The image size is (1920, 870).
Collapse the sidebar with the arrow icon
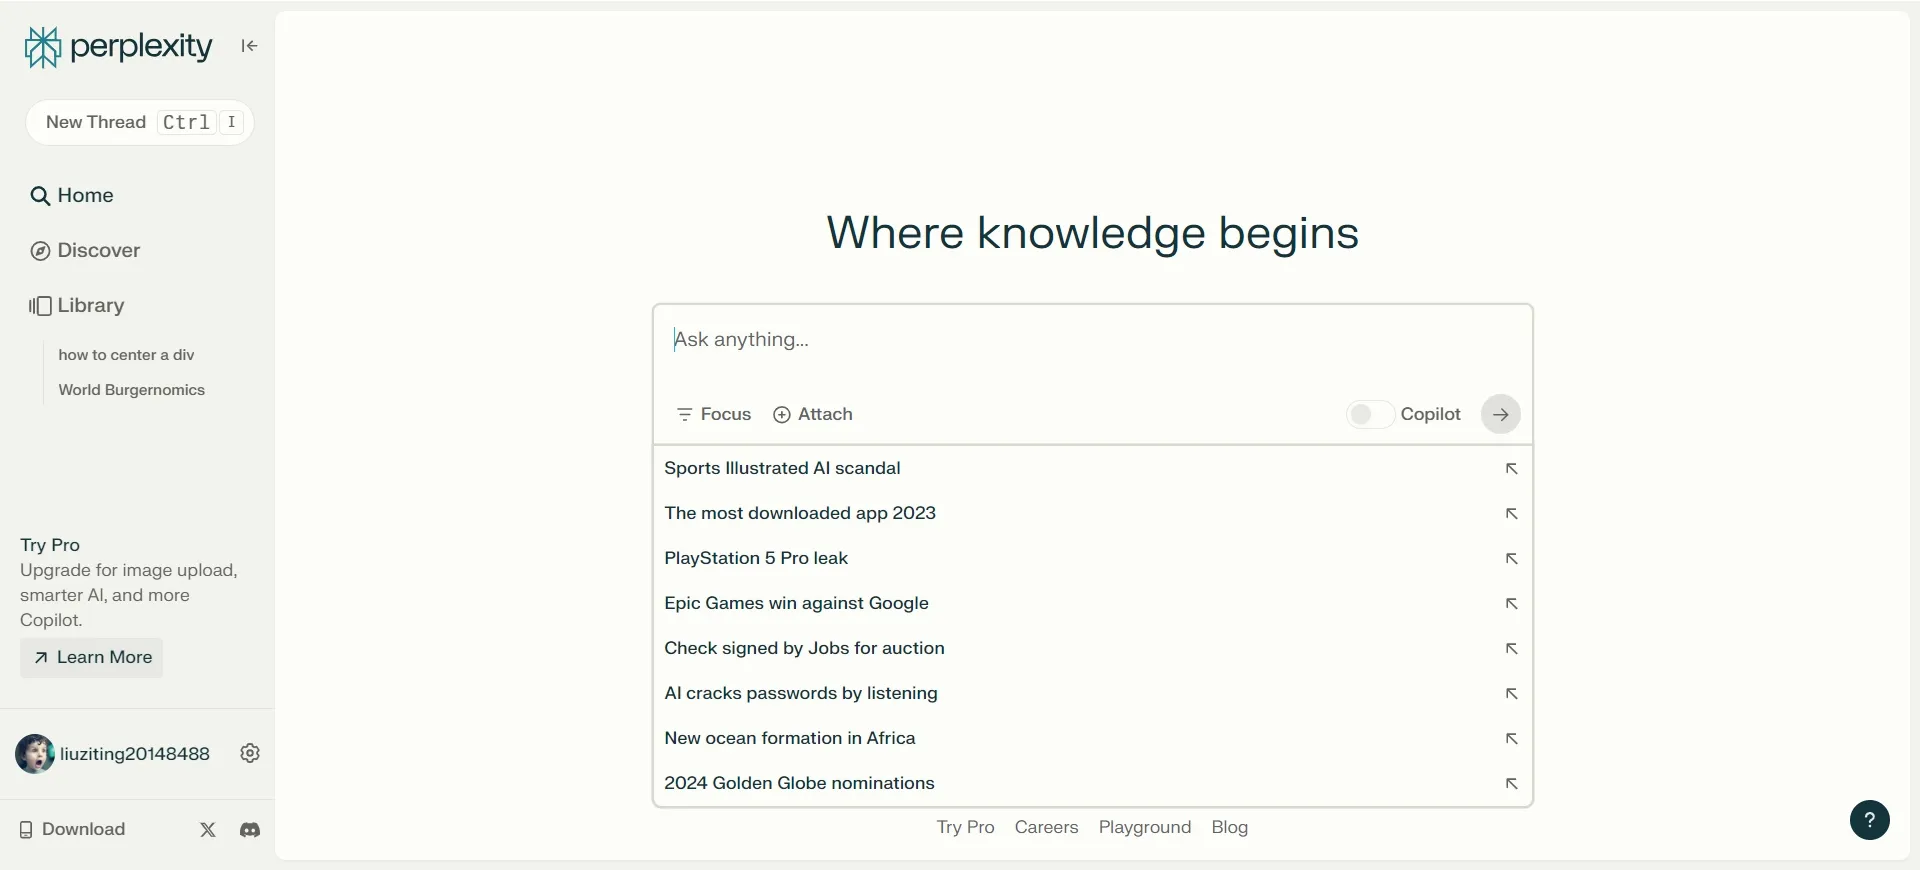pos(249,46)
